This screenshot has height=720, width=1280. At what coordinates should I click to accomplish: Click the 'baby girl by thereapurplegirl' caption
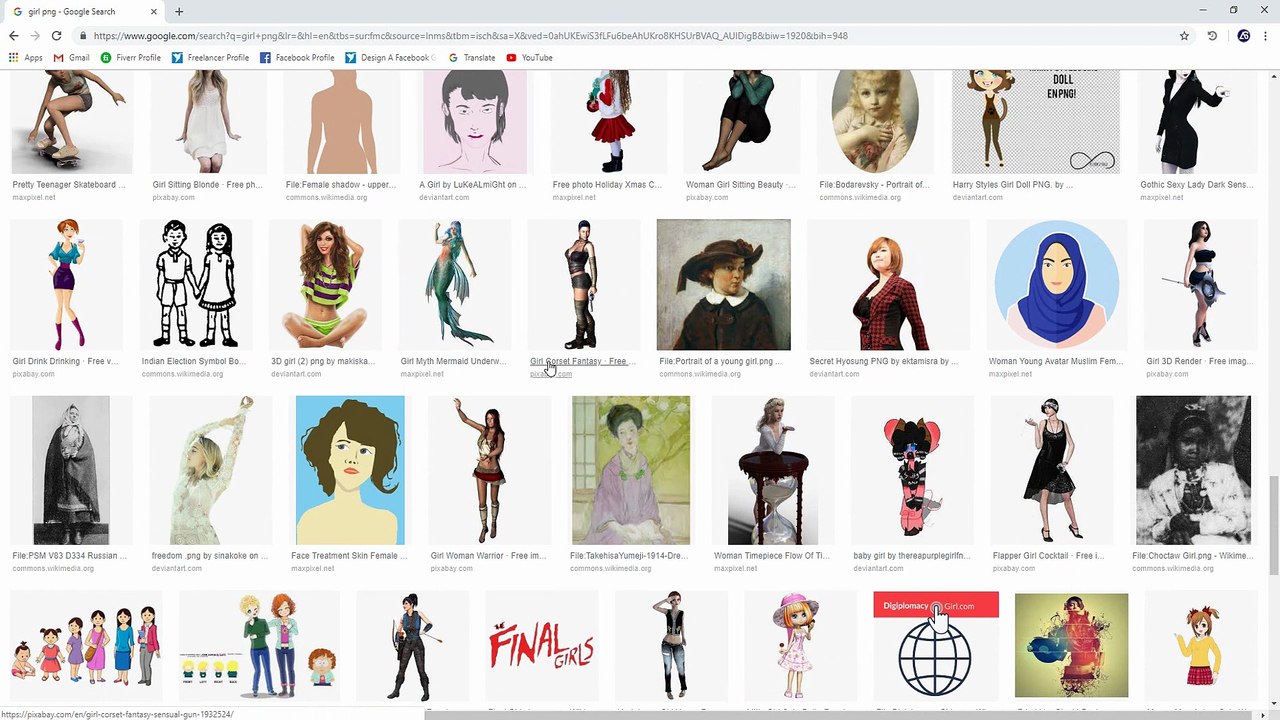[912, 556]
